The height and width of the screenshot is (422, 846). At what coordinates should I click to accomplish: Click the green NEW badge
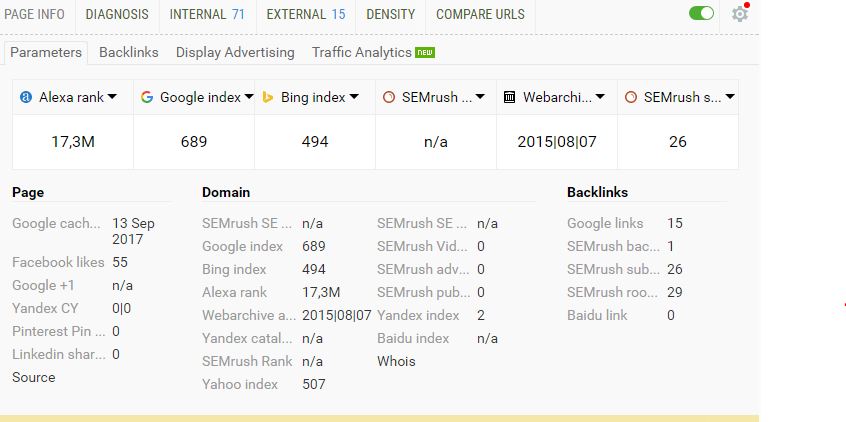point(425,52)
